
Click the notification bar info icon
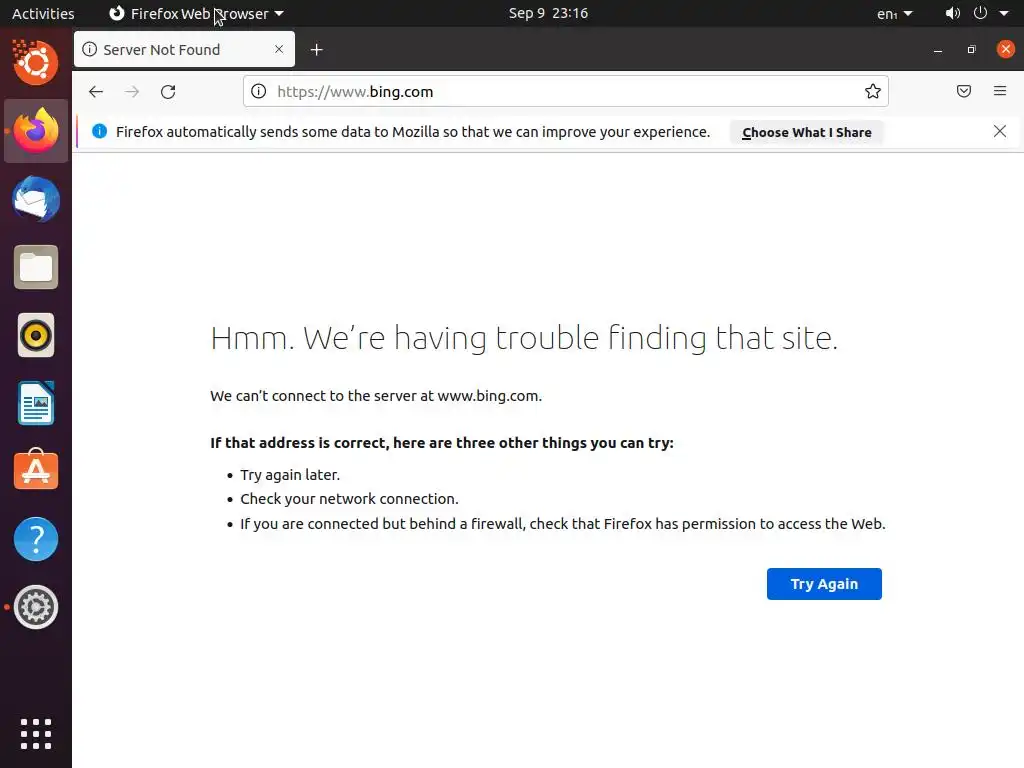click(99, 131)
